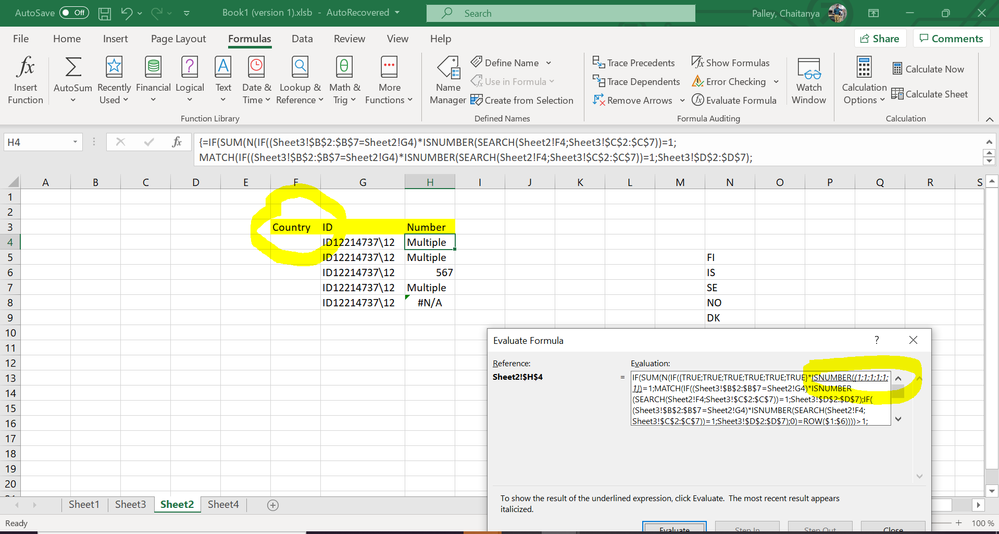Switch to the Page Layout tab
This screenshot has width=999, height=534.
click(x=178, y=39)
